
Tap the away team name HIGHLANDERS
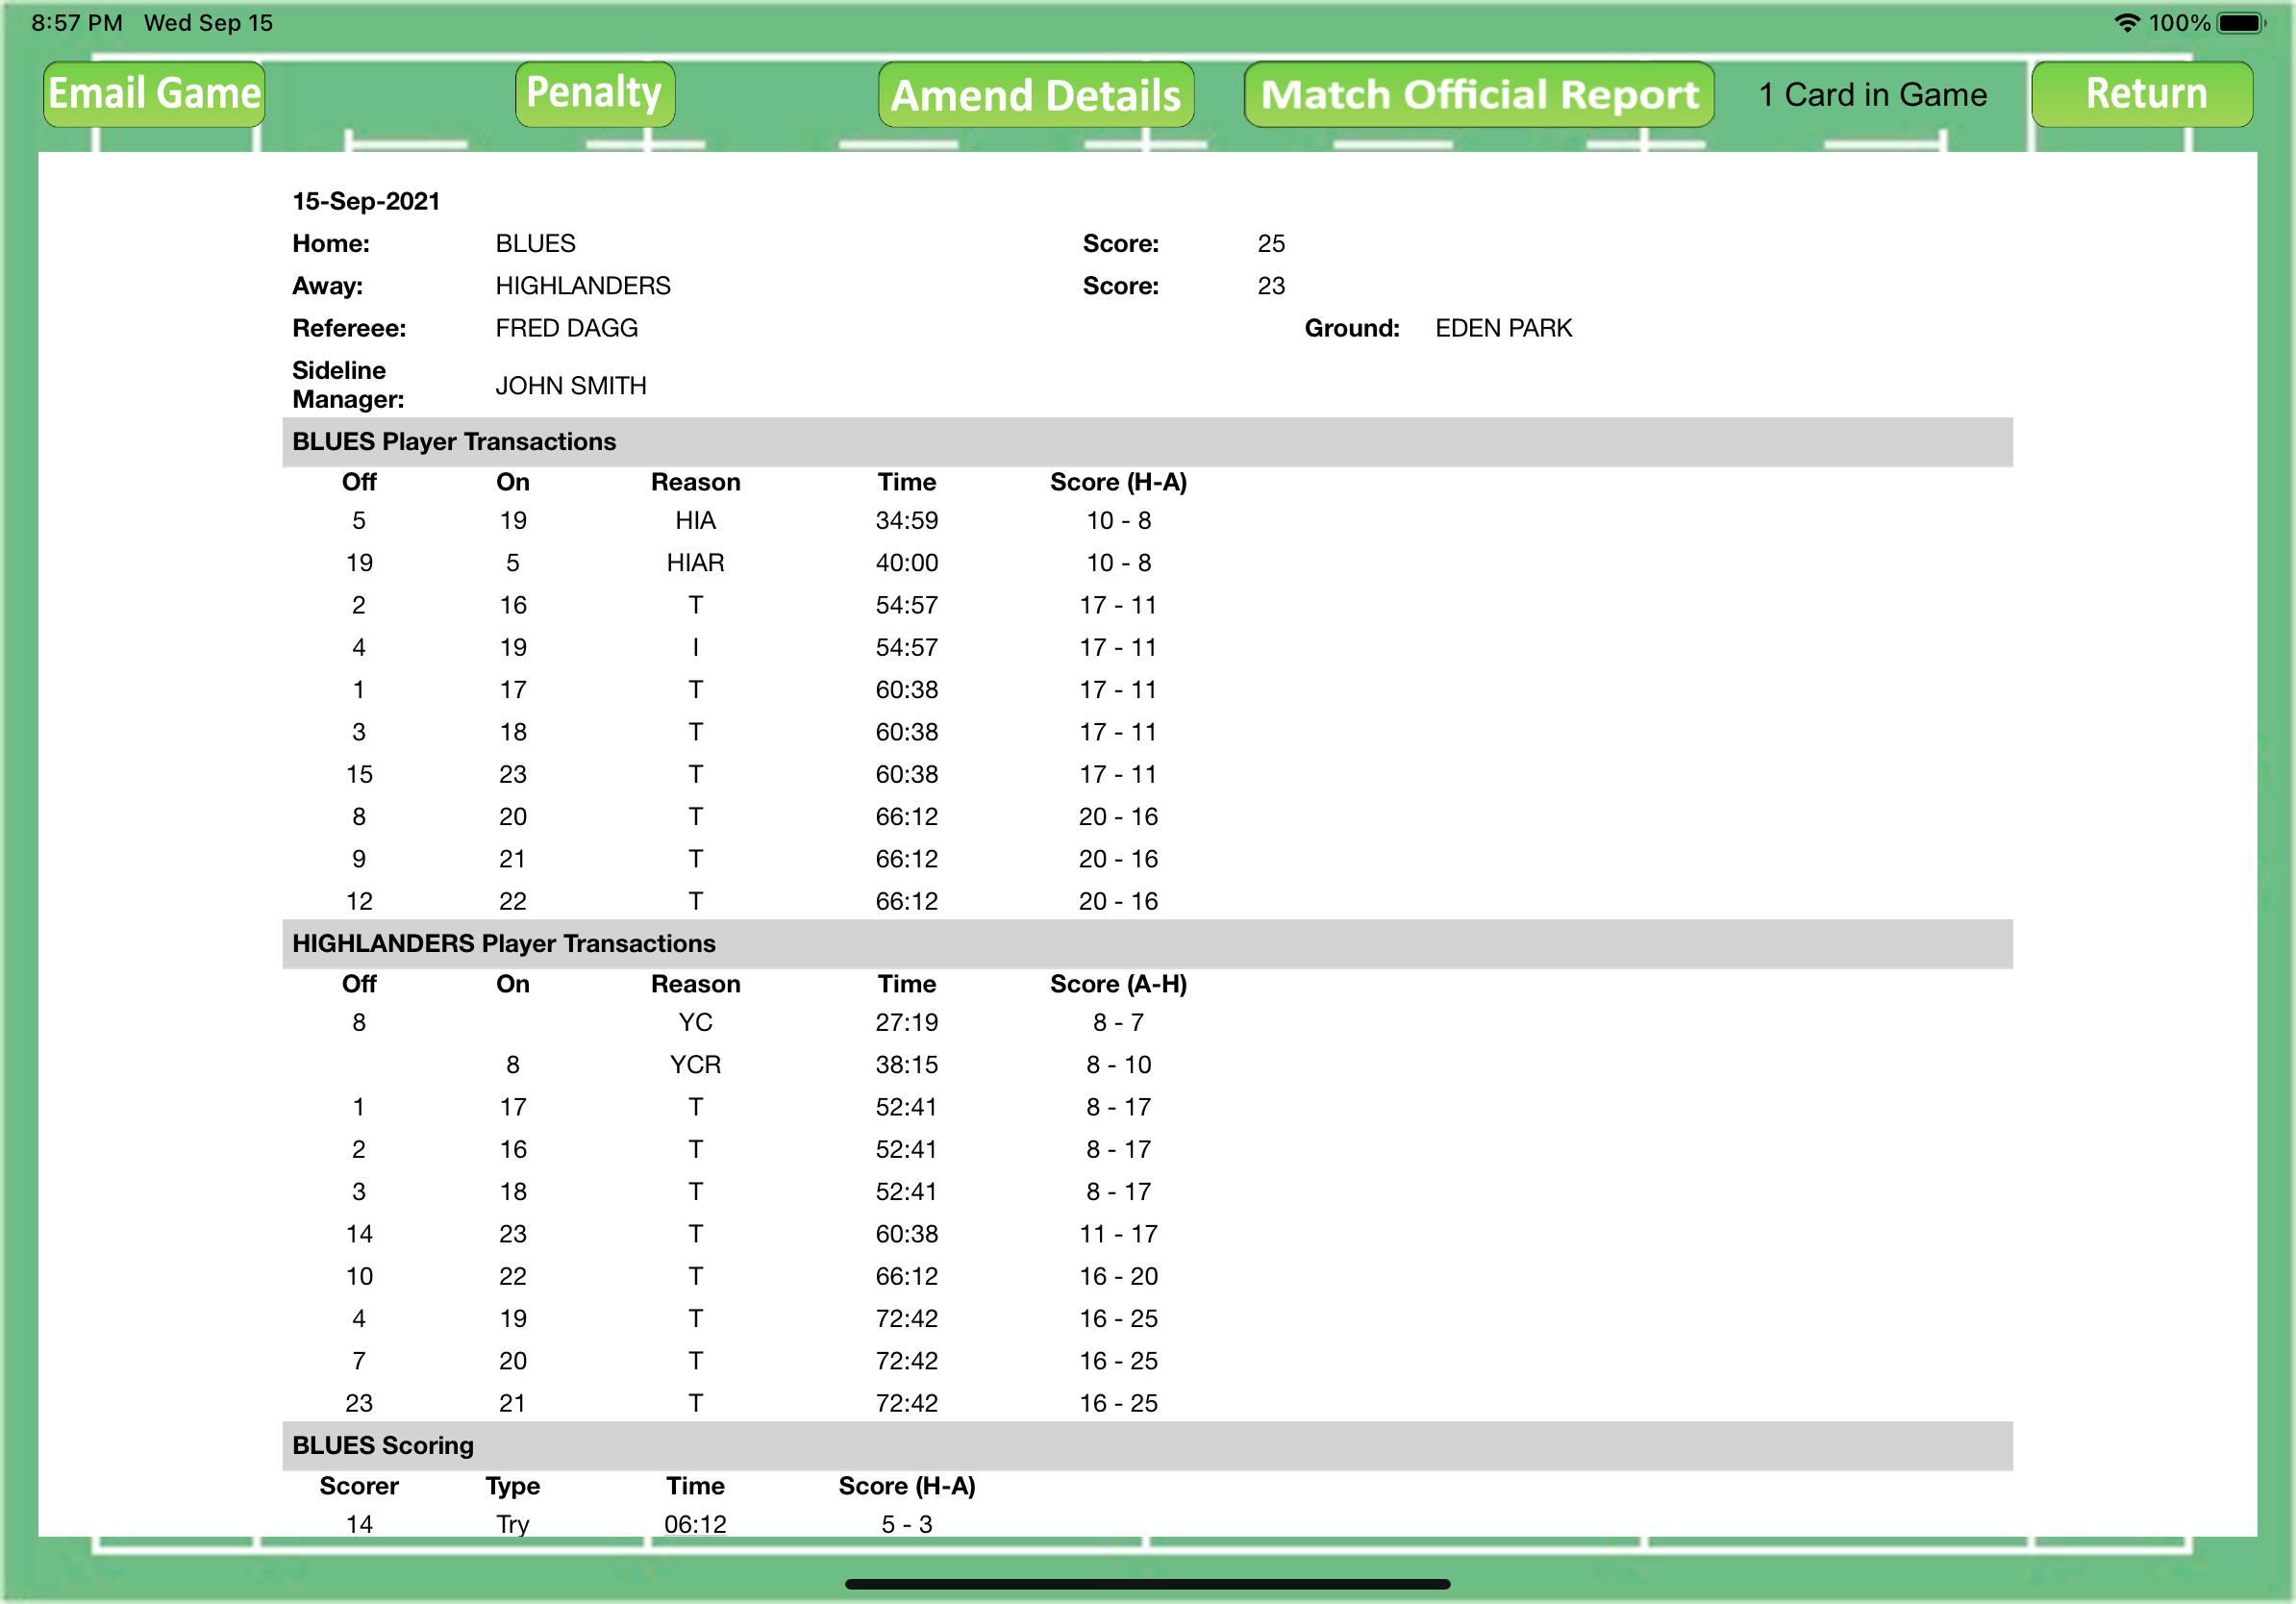pos(583,286)
